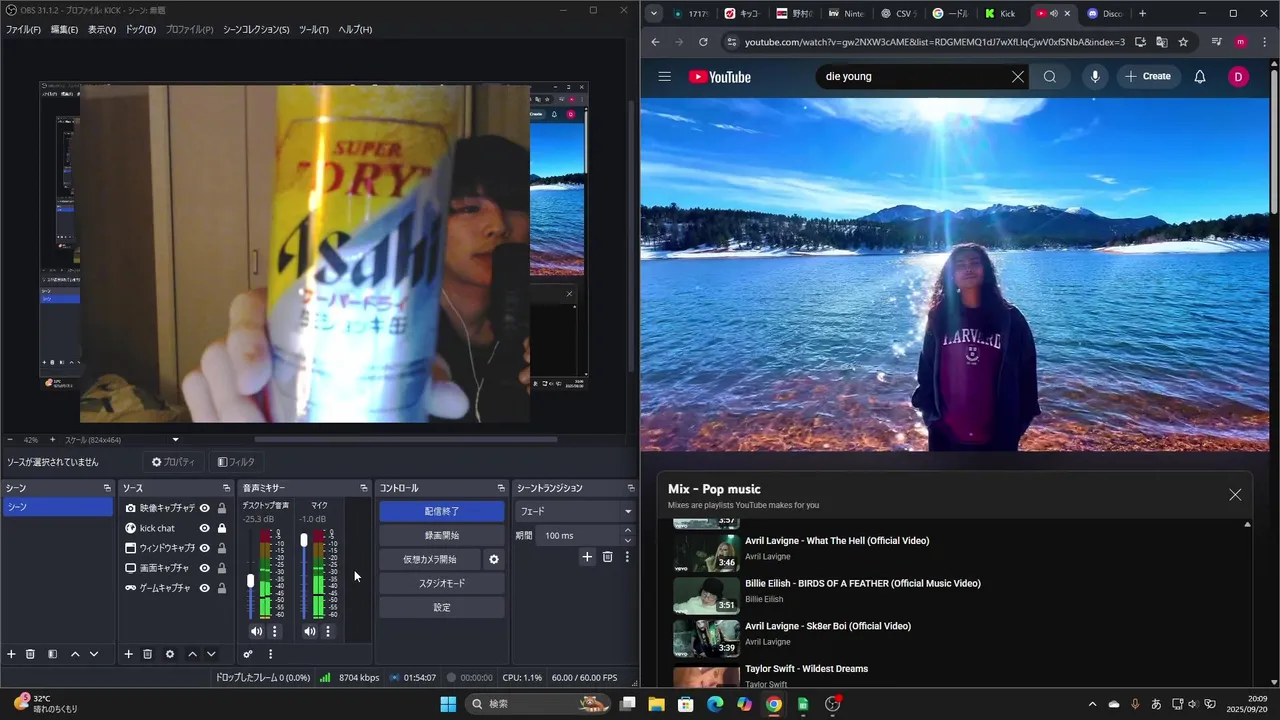1280x720 pixels.
Task: Open Windows Start menu on taskbar
Action: point(448,704)
